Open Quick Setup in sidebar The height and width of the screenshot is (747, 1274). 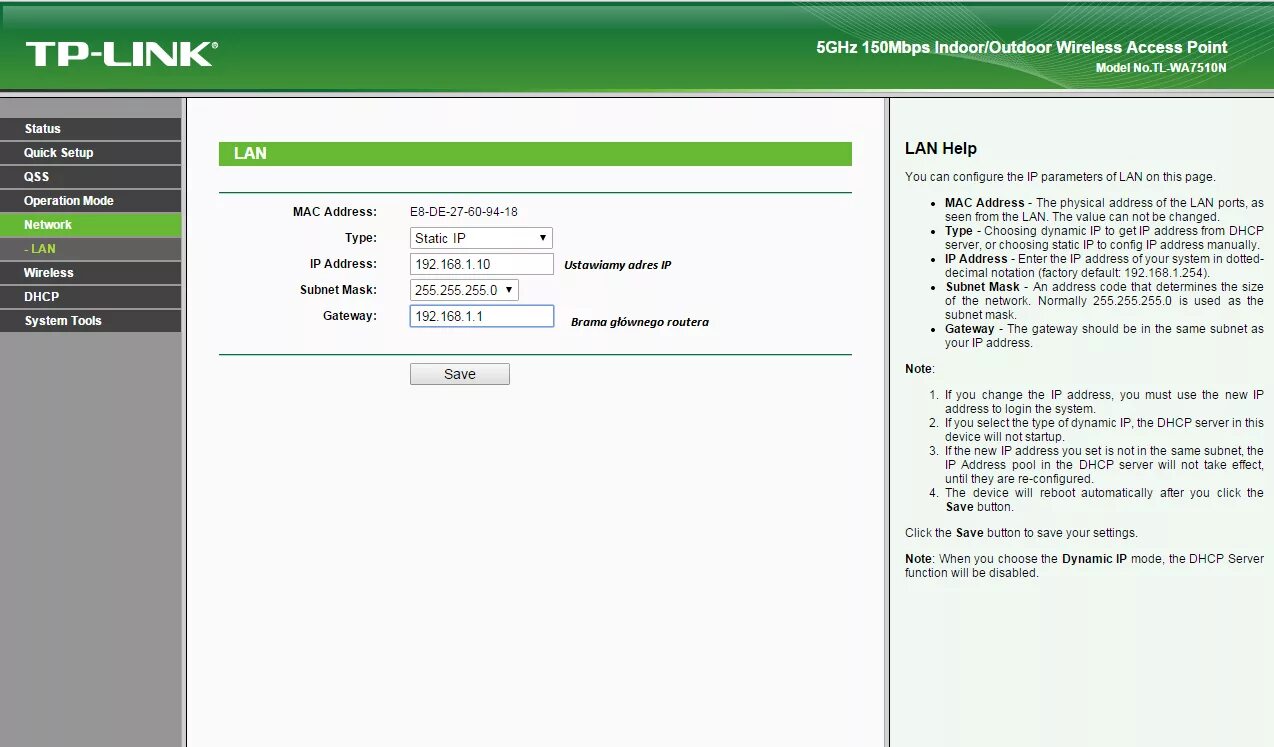point(90,153)
